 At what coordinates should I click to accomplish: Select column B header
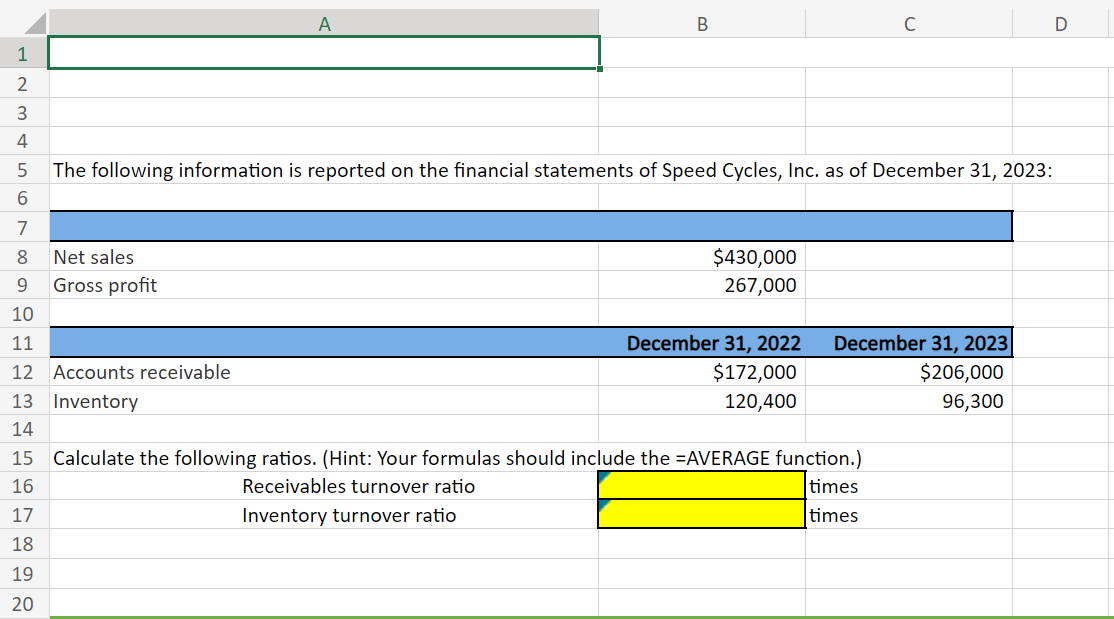[701, 22]
